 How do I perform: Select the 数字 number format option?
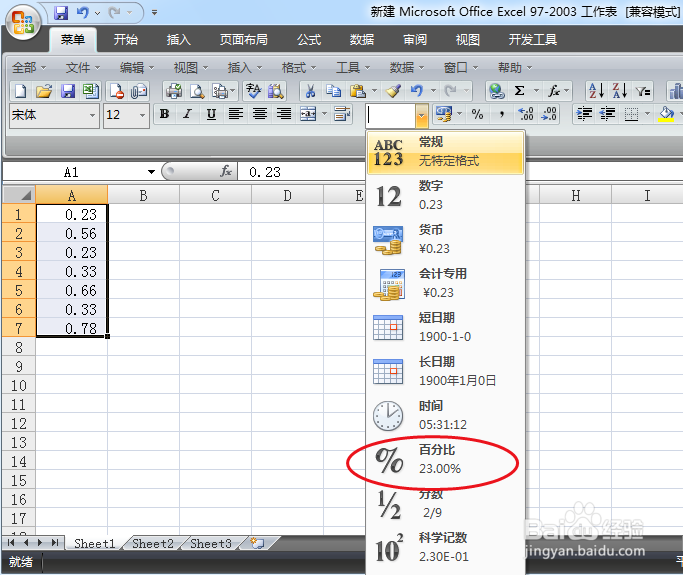tap(445, 195)
